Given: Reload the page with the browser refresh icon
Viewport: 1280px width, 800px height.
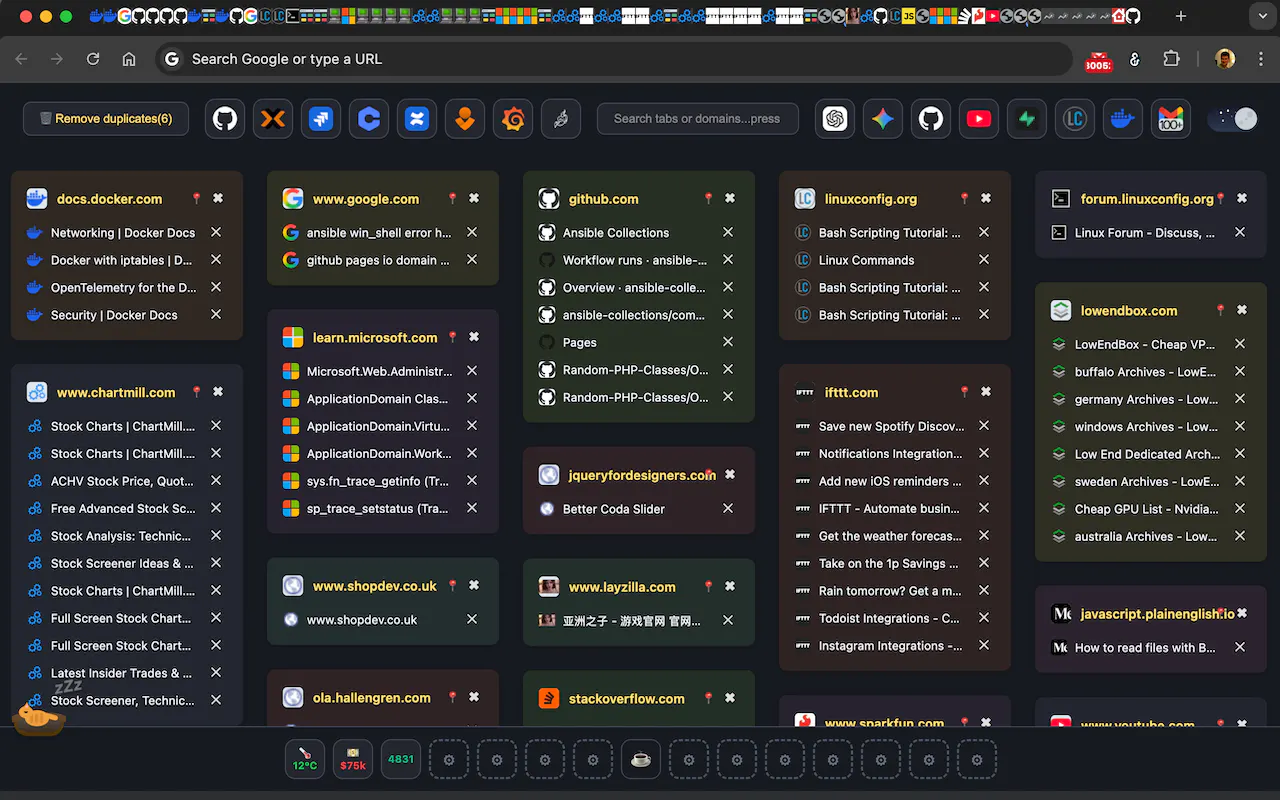Looking at the screenshot, I should [x=93, y=59].
